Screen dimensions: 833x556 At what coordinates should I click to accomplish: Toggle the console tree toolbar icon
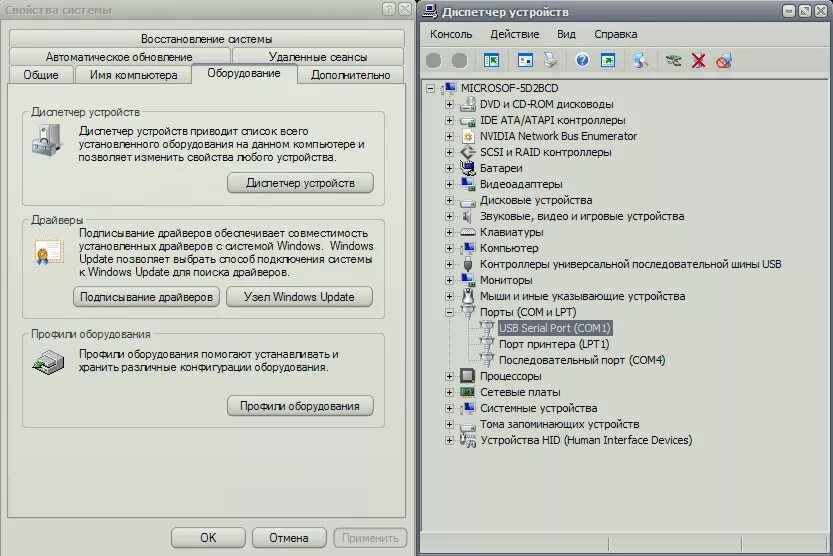click(491, 61)
